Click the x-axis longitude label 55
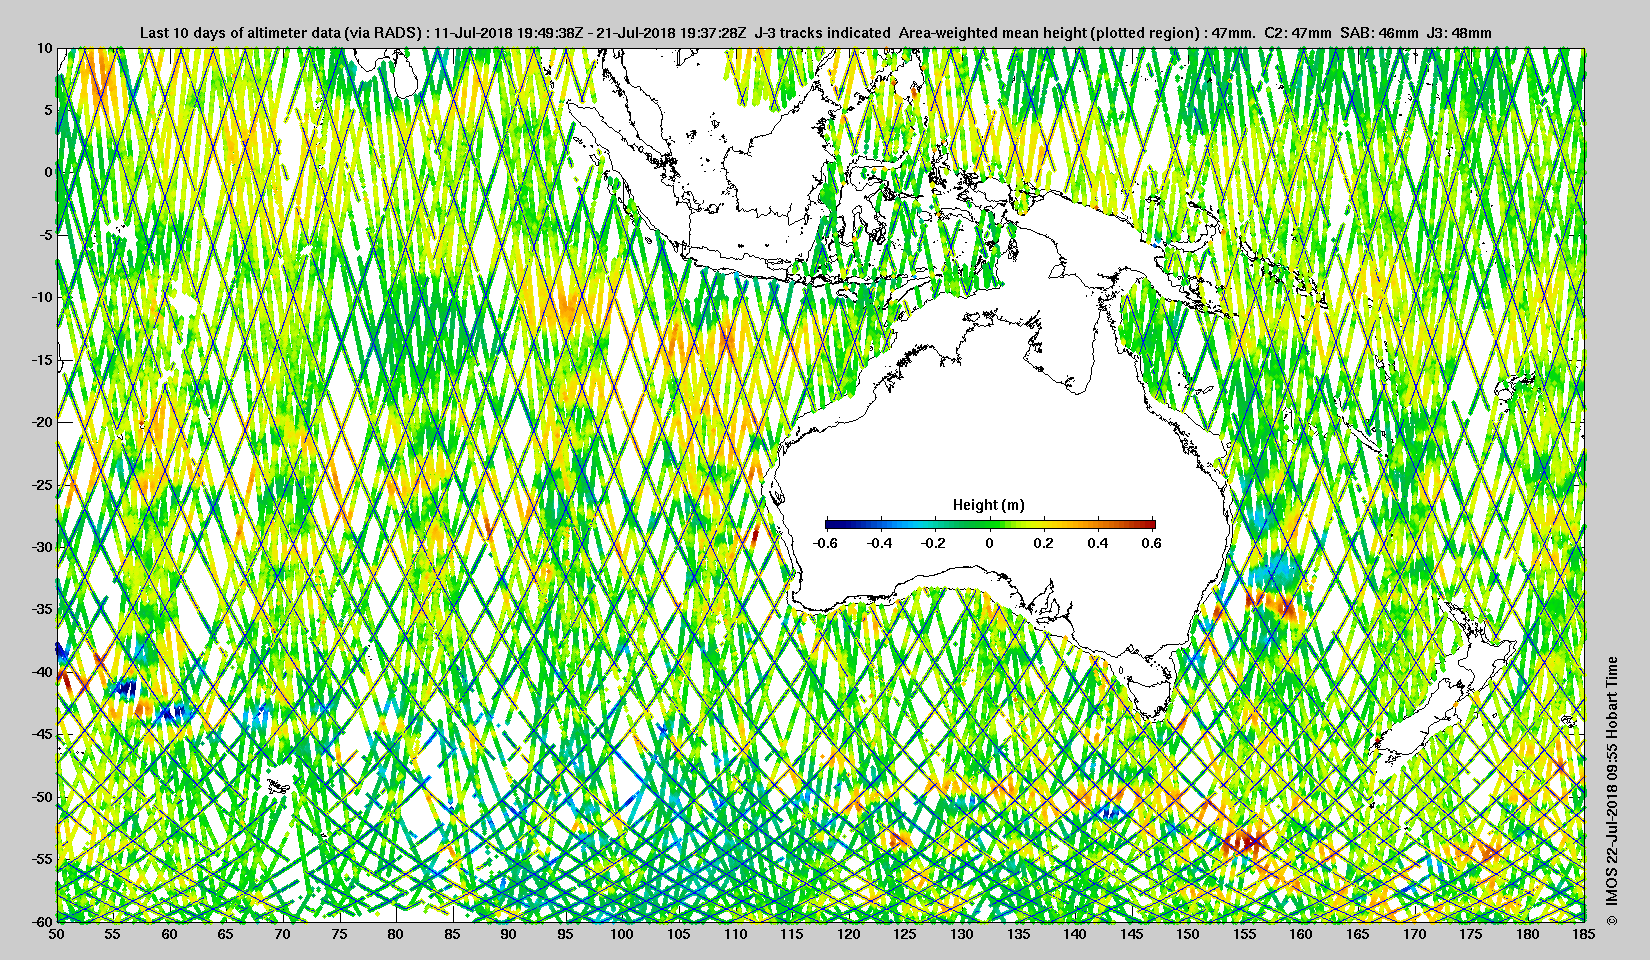Viewport: 1650px width, 960px height. 113,934
